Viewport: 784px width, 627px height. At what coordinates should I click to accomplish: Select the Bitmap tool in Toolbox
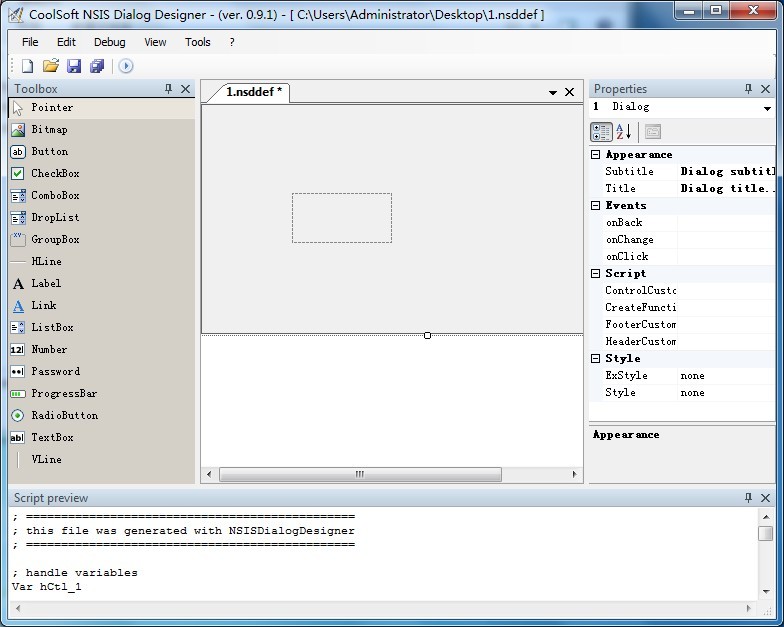click(x=49, y=130)
